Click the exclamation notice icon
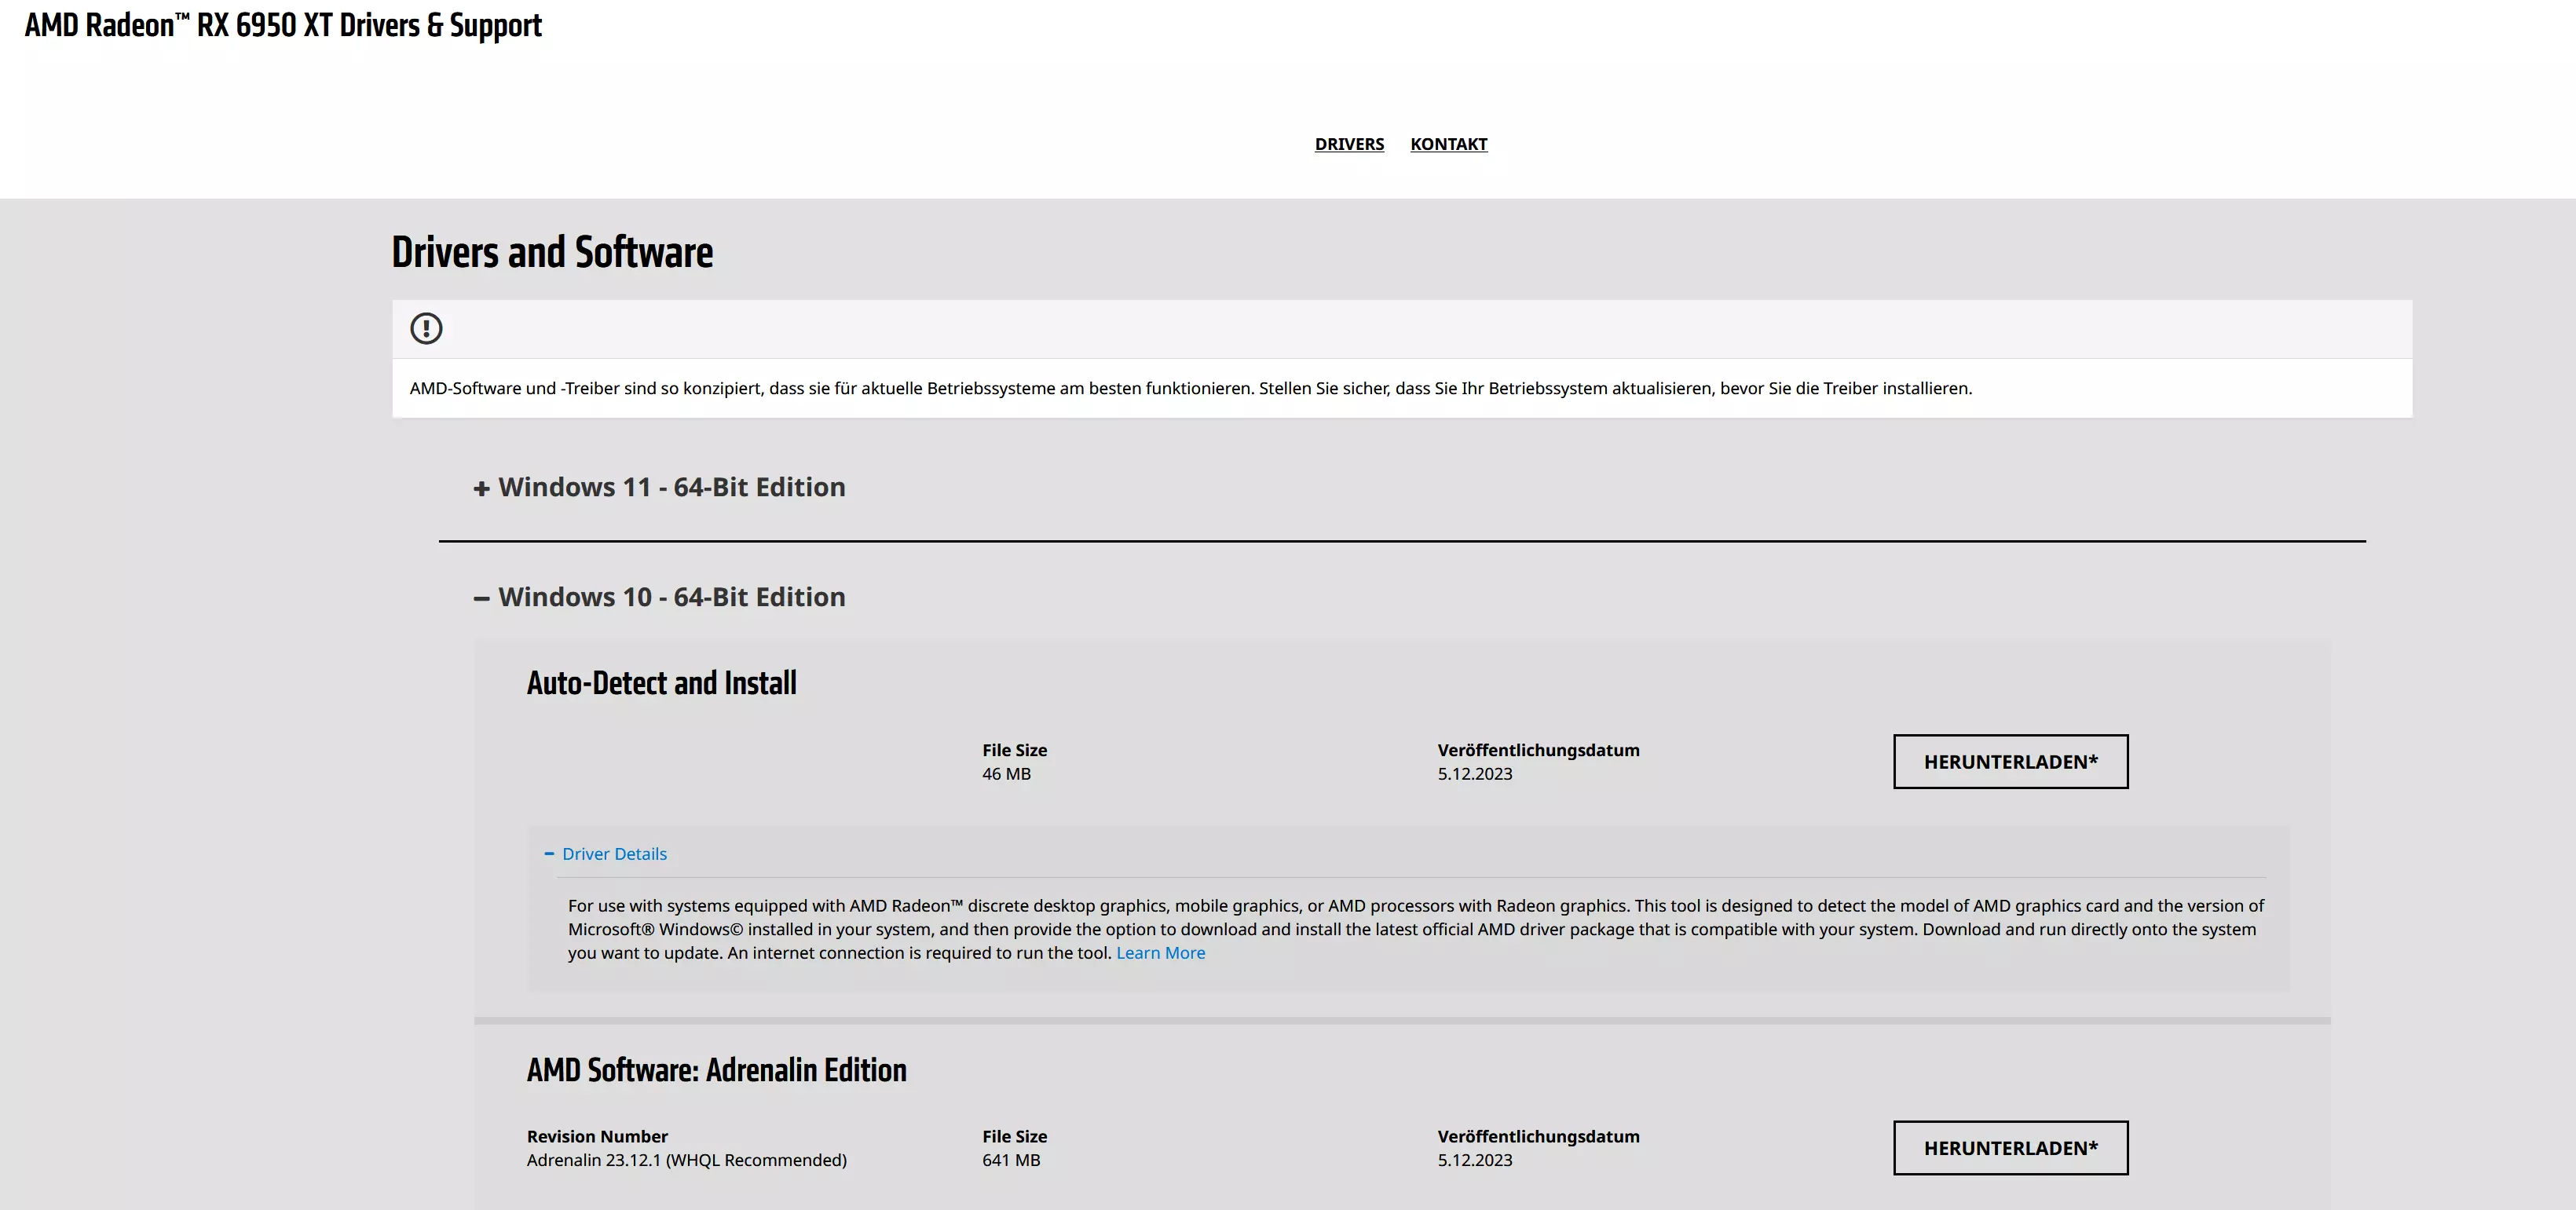Image resolution: width=2576 pixels, height=1210 pixels. pos(426,328)
